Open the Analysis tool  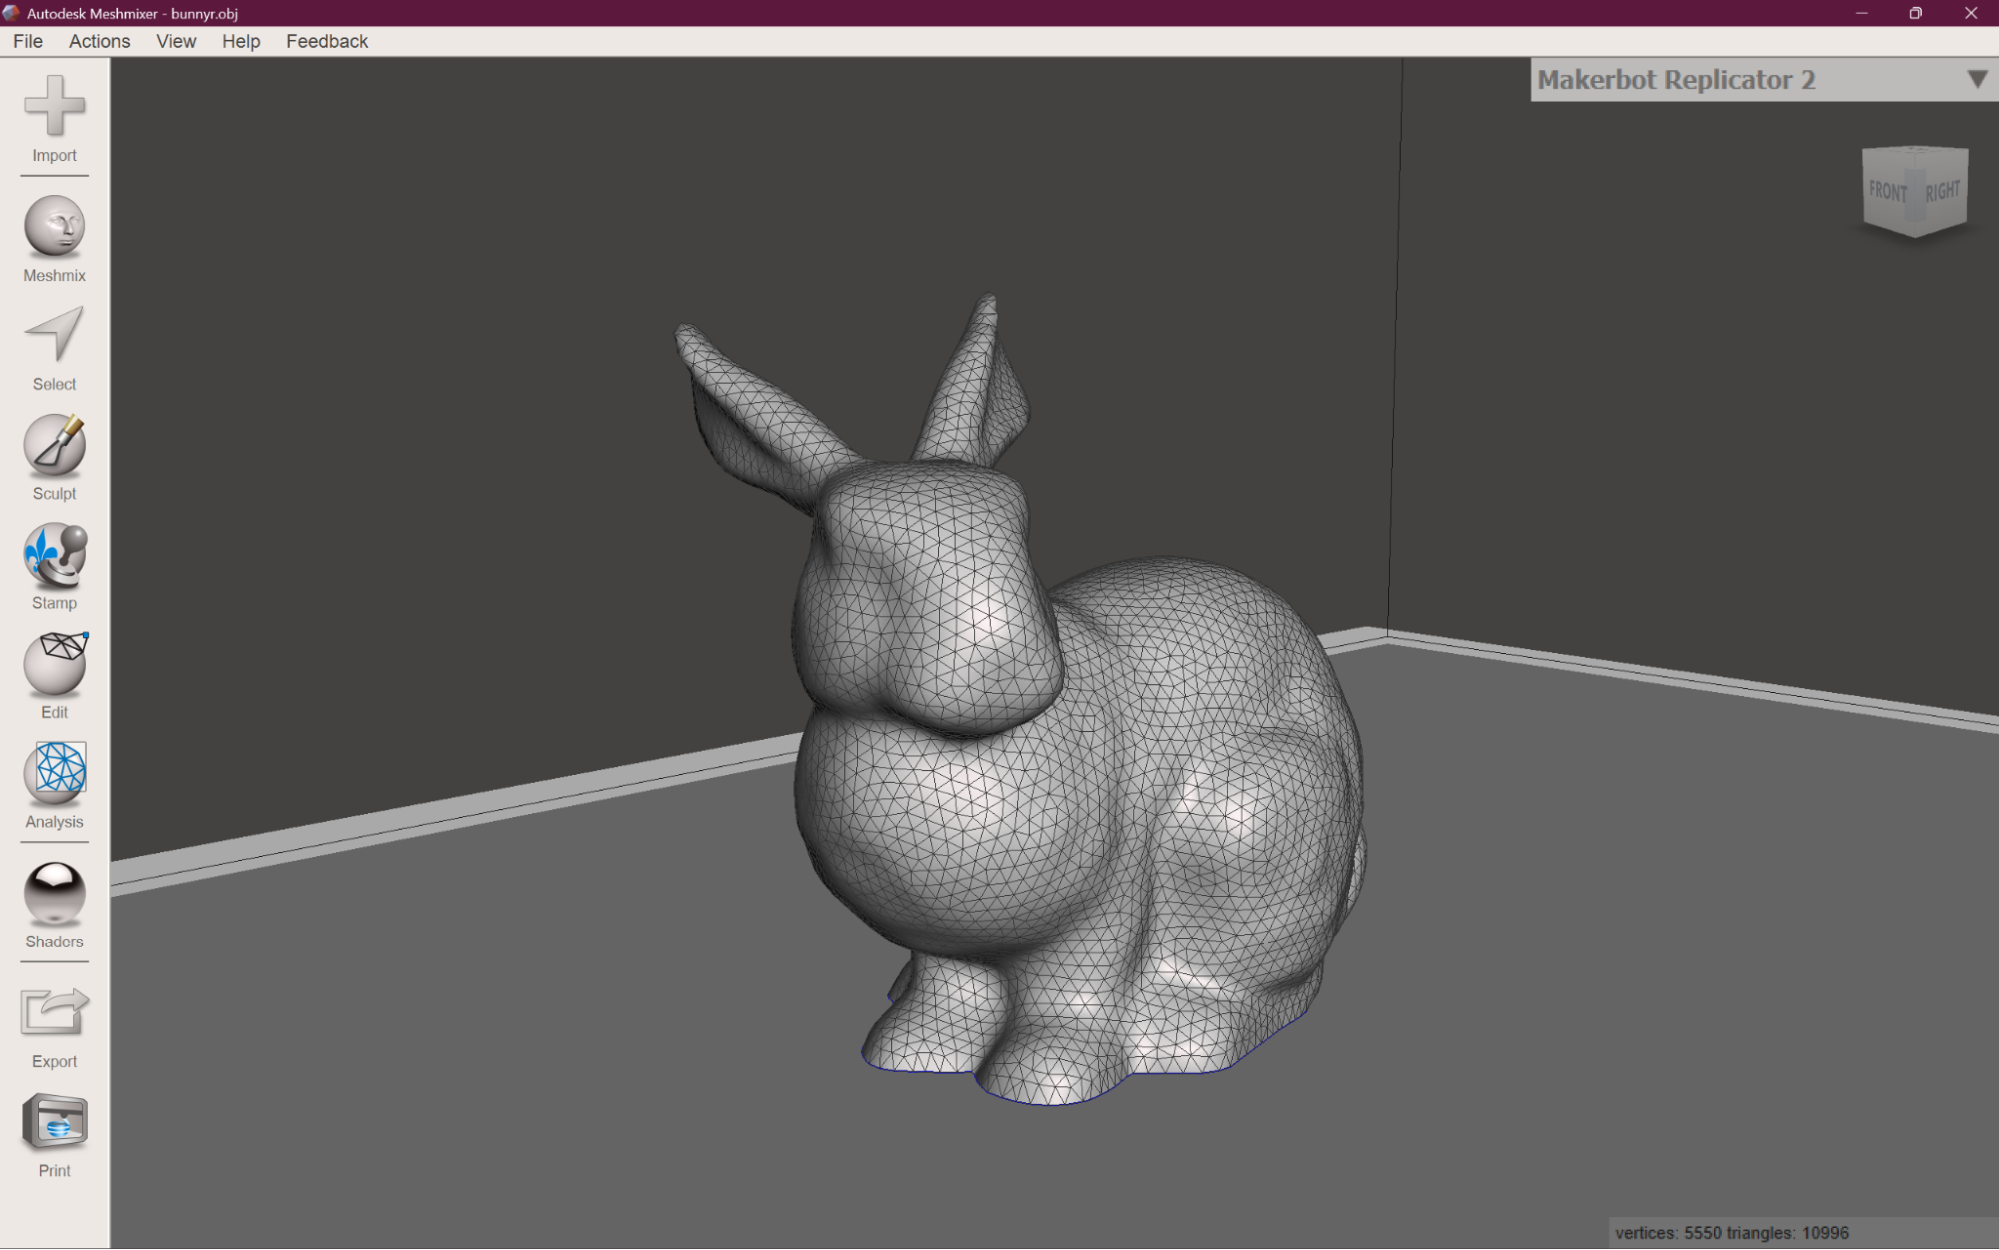(x=54, y=773)
